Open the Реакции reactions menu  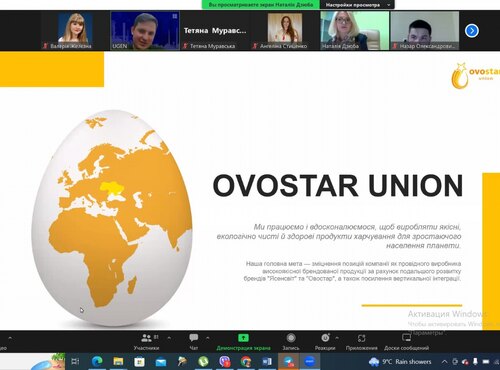[325, 342]
